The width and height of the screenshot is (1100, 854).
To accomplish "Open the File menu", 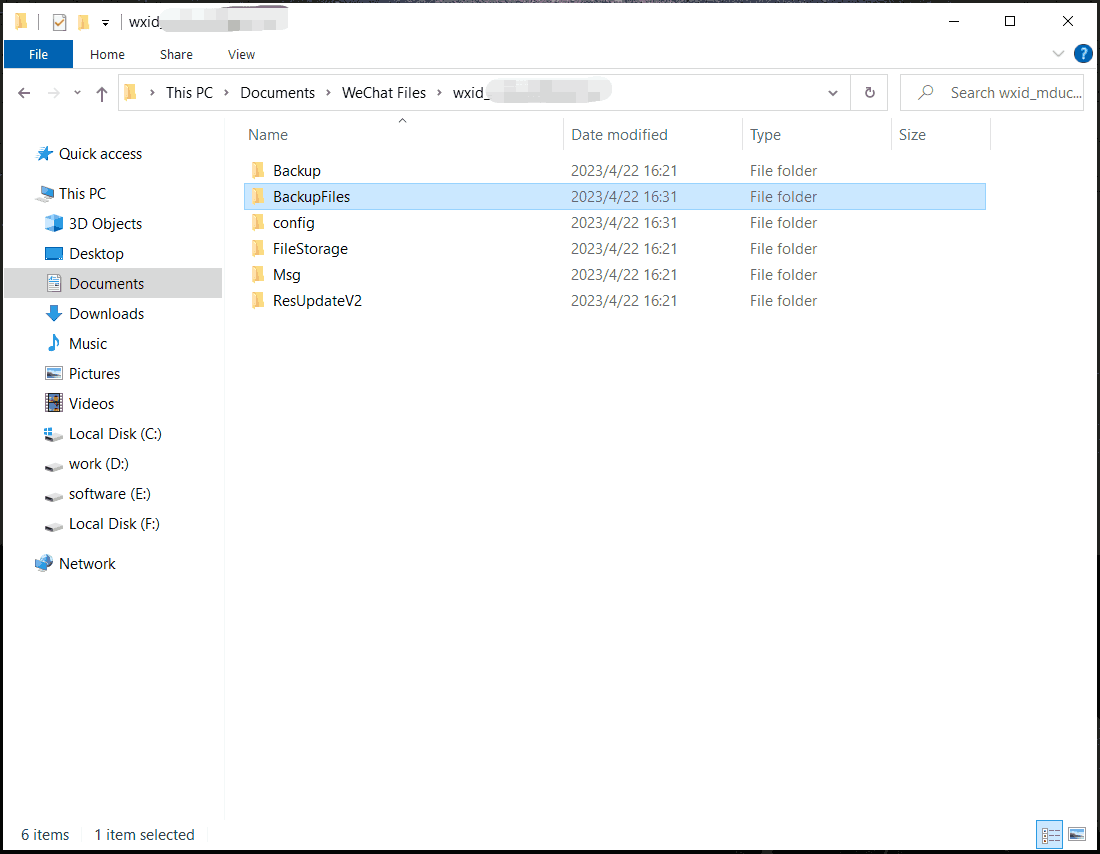I will click(x=38, y=54).
